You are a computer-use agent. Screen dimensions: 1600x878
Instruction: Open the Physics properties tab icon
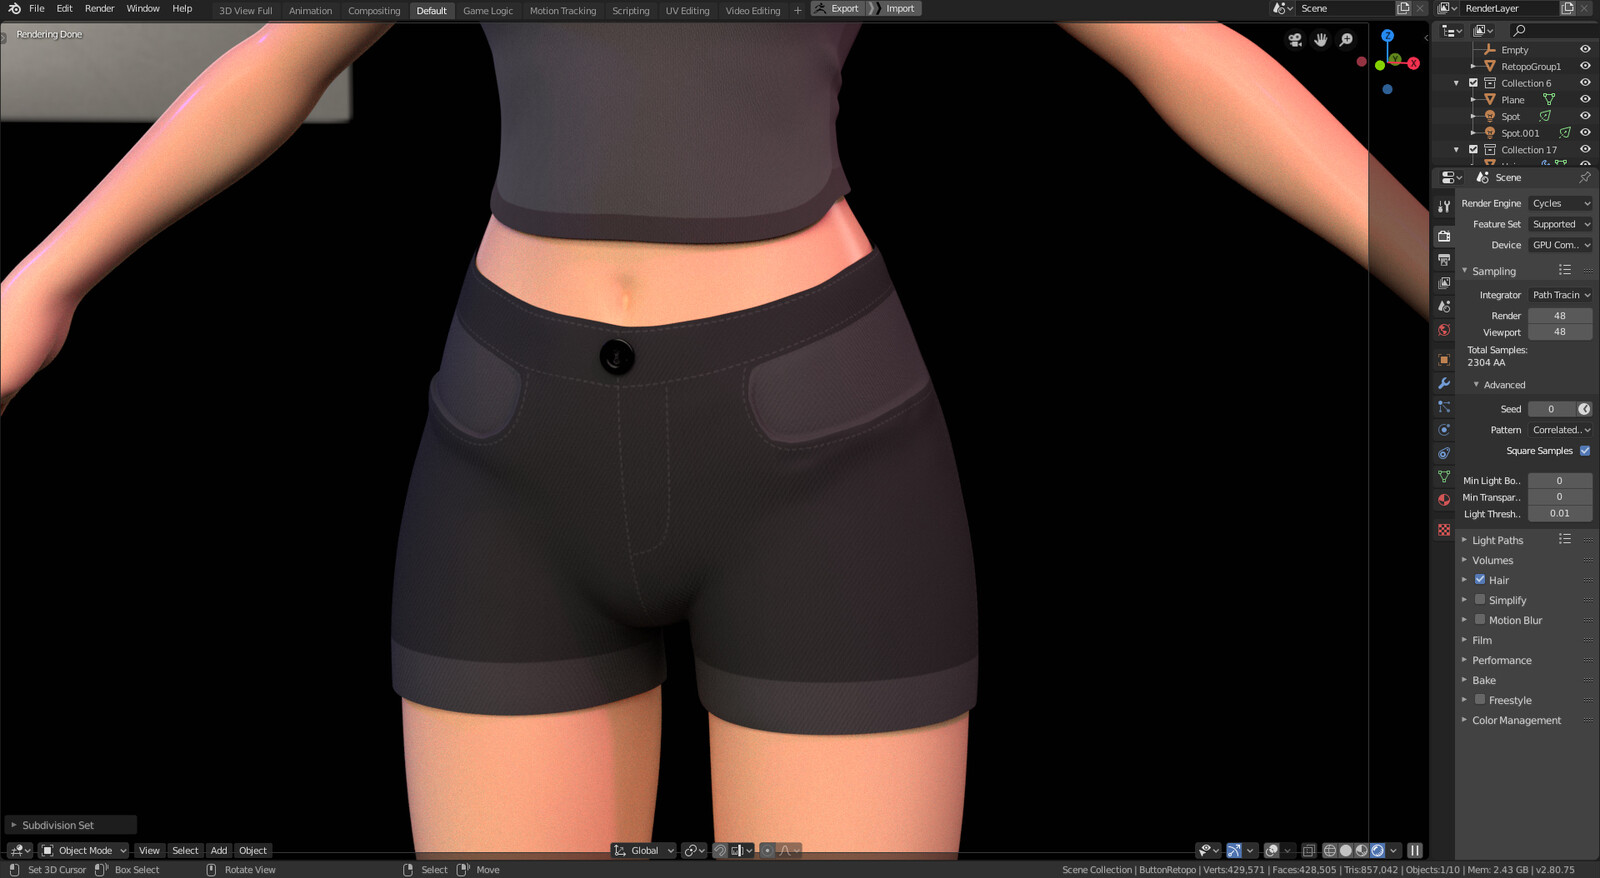(x=1444, y=430)
